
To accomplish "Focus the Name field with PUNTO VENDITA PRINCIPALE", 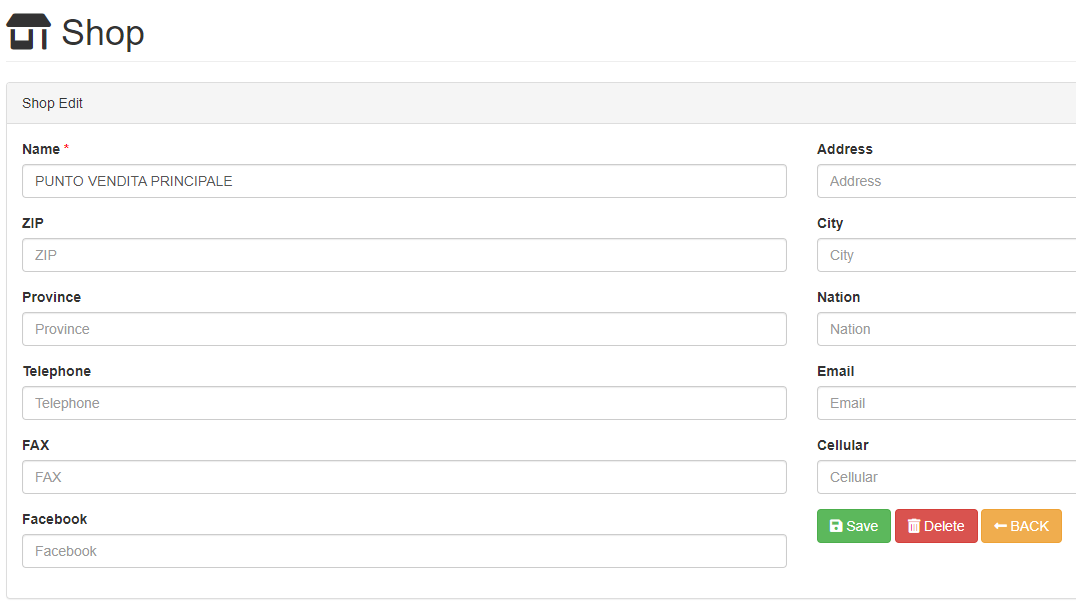I will [404, 181].
